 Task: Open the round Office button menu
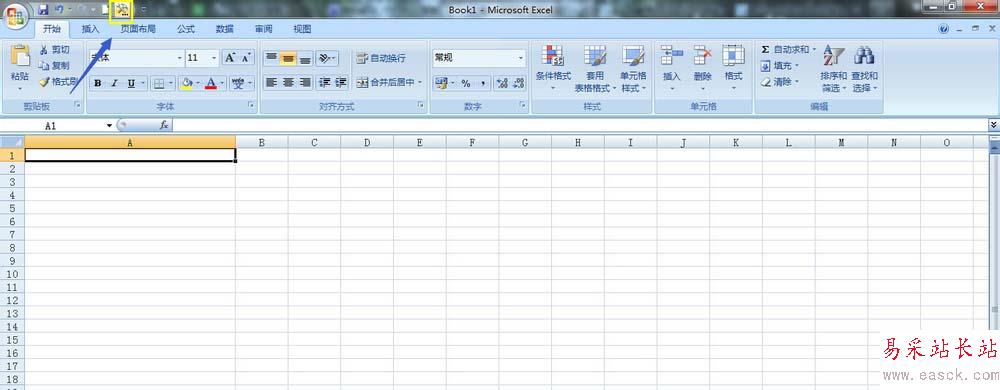pos(15,15)
